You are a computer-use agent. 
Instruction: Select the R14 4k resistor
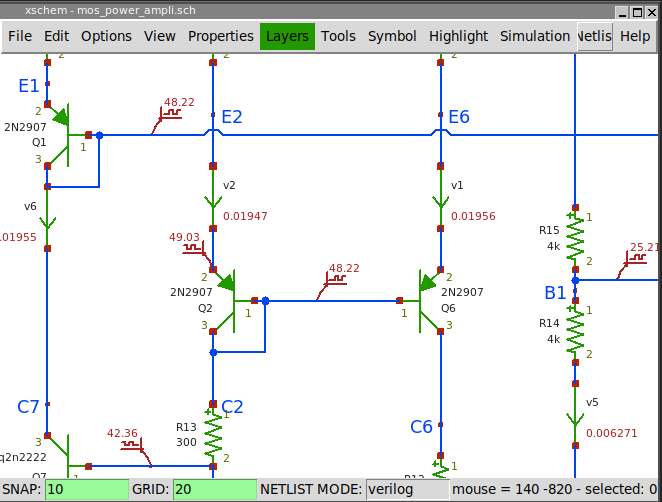(x=575, y=331)
